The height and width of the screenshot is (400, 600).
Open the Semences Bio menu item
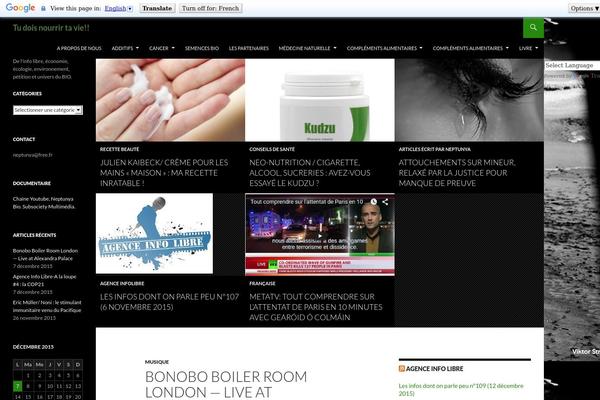pyautogui.click(x=202, y=48)
